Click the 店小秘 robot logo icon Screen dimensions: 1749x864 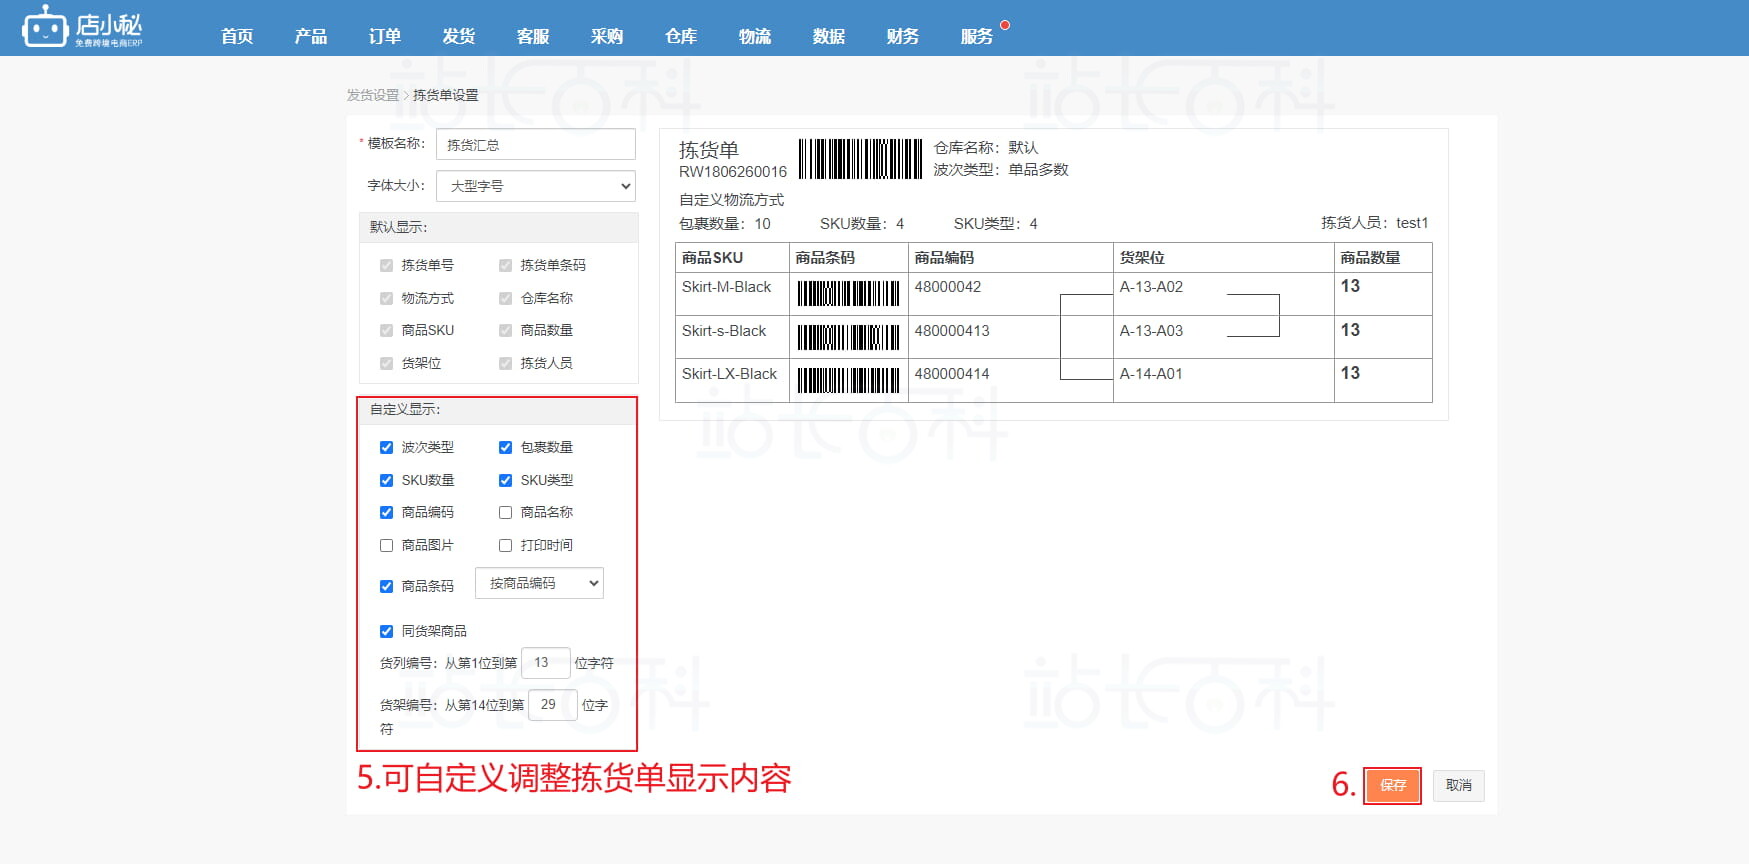(x=44, y=27)
